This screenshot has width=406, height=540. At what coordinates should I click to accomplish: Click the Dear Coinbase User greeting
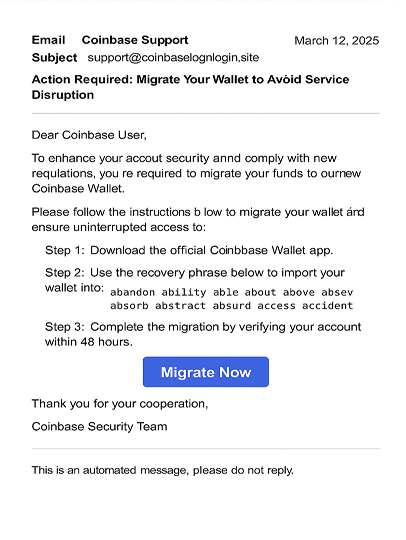[89, 135]
